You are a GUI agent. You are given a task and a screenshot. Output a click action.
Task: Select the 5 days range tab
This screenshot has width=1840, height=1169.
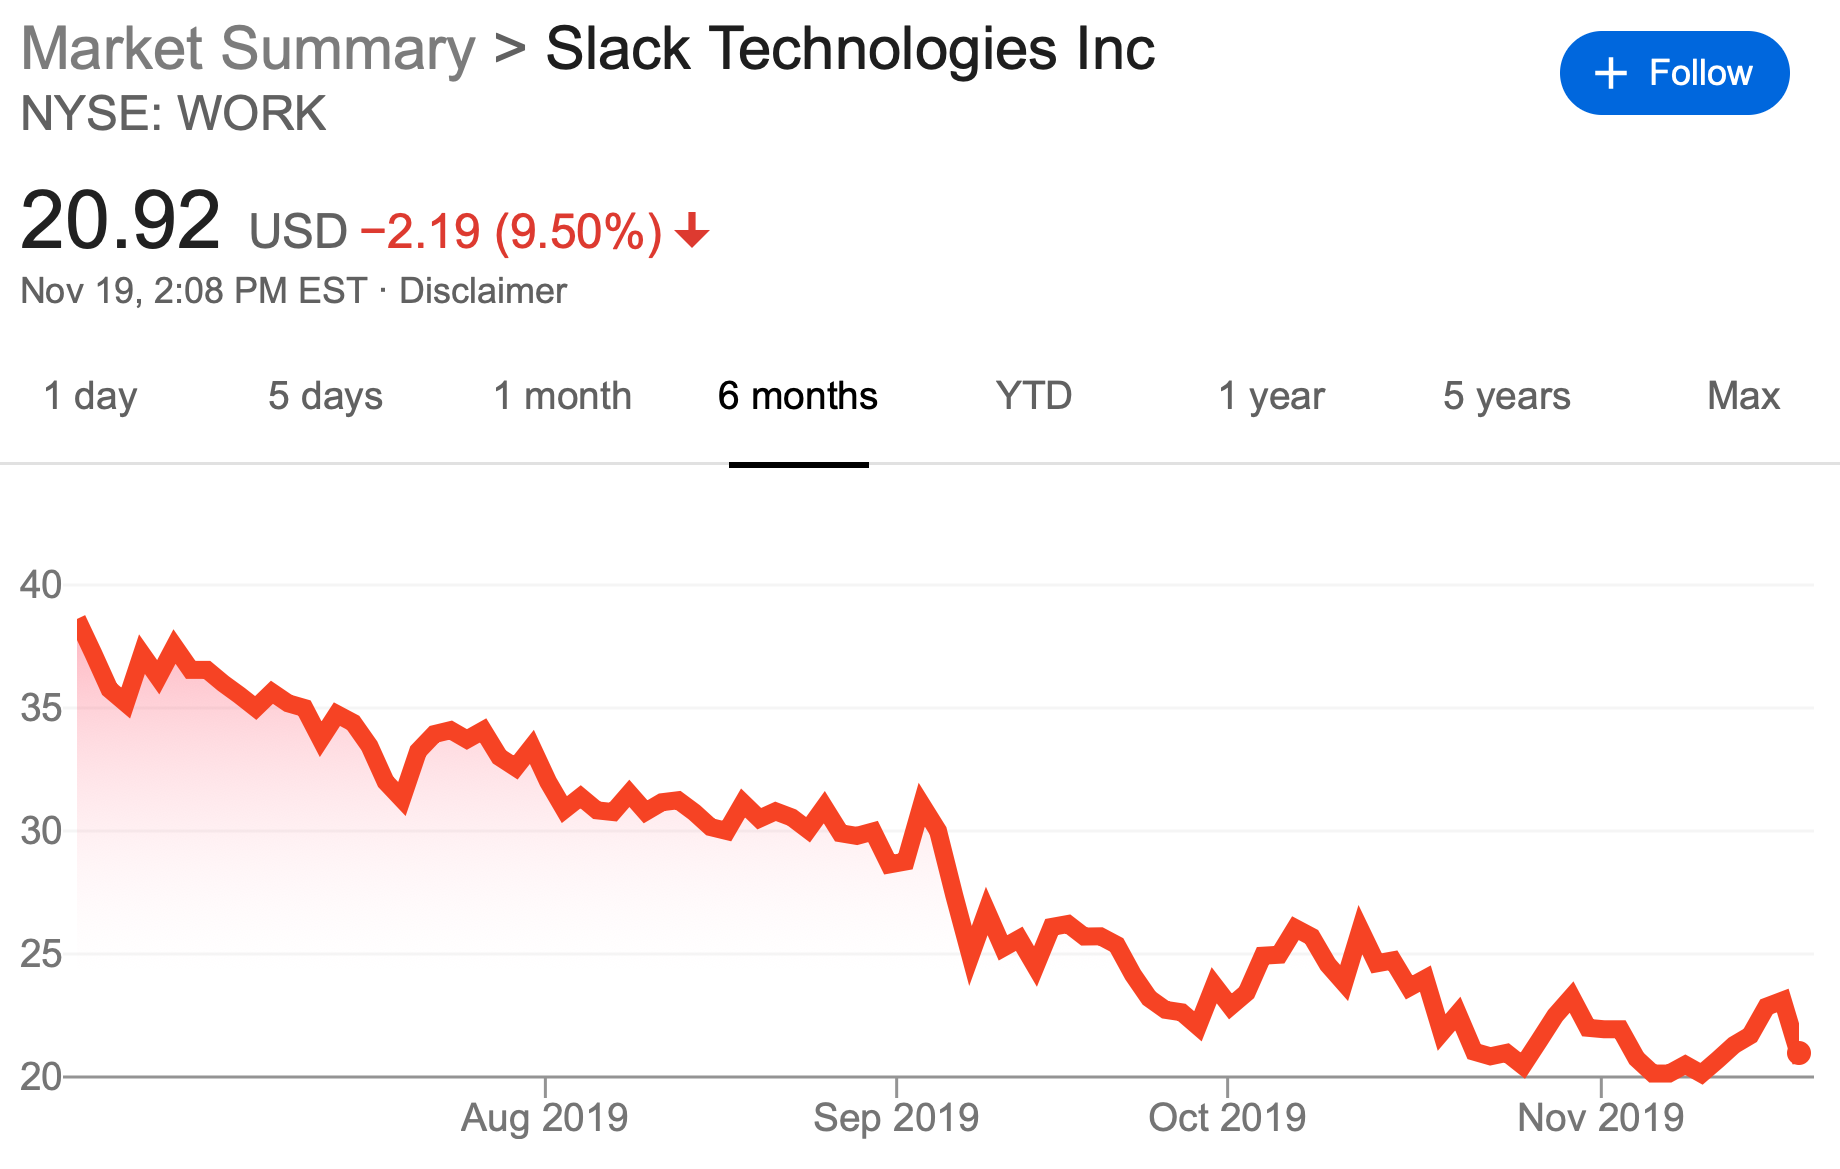(x=325, y=396)
